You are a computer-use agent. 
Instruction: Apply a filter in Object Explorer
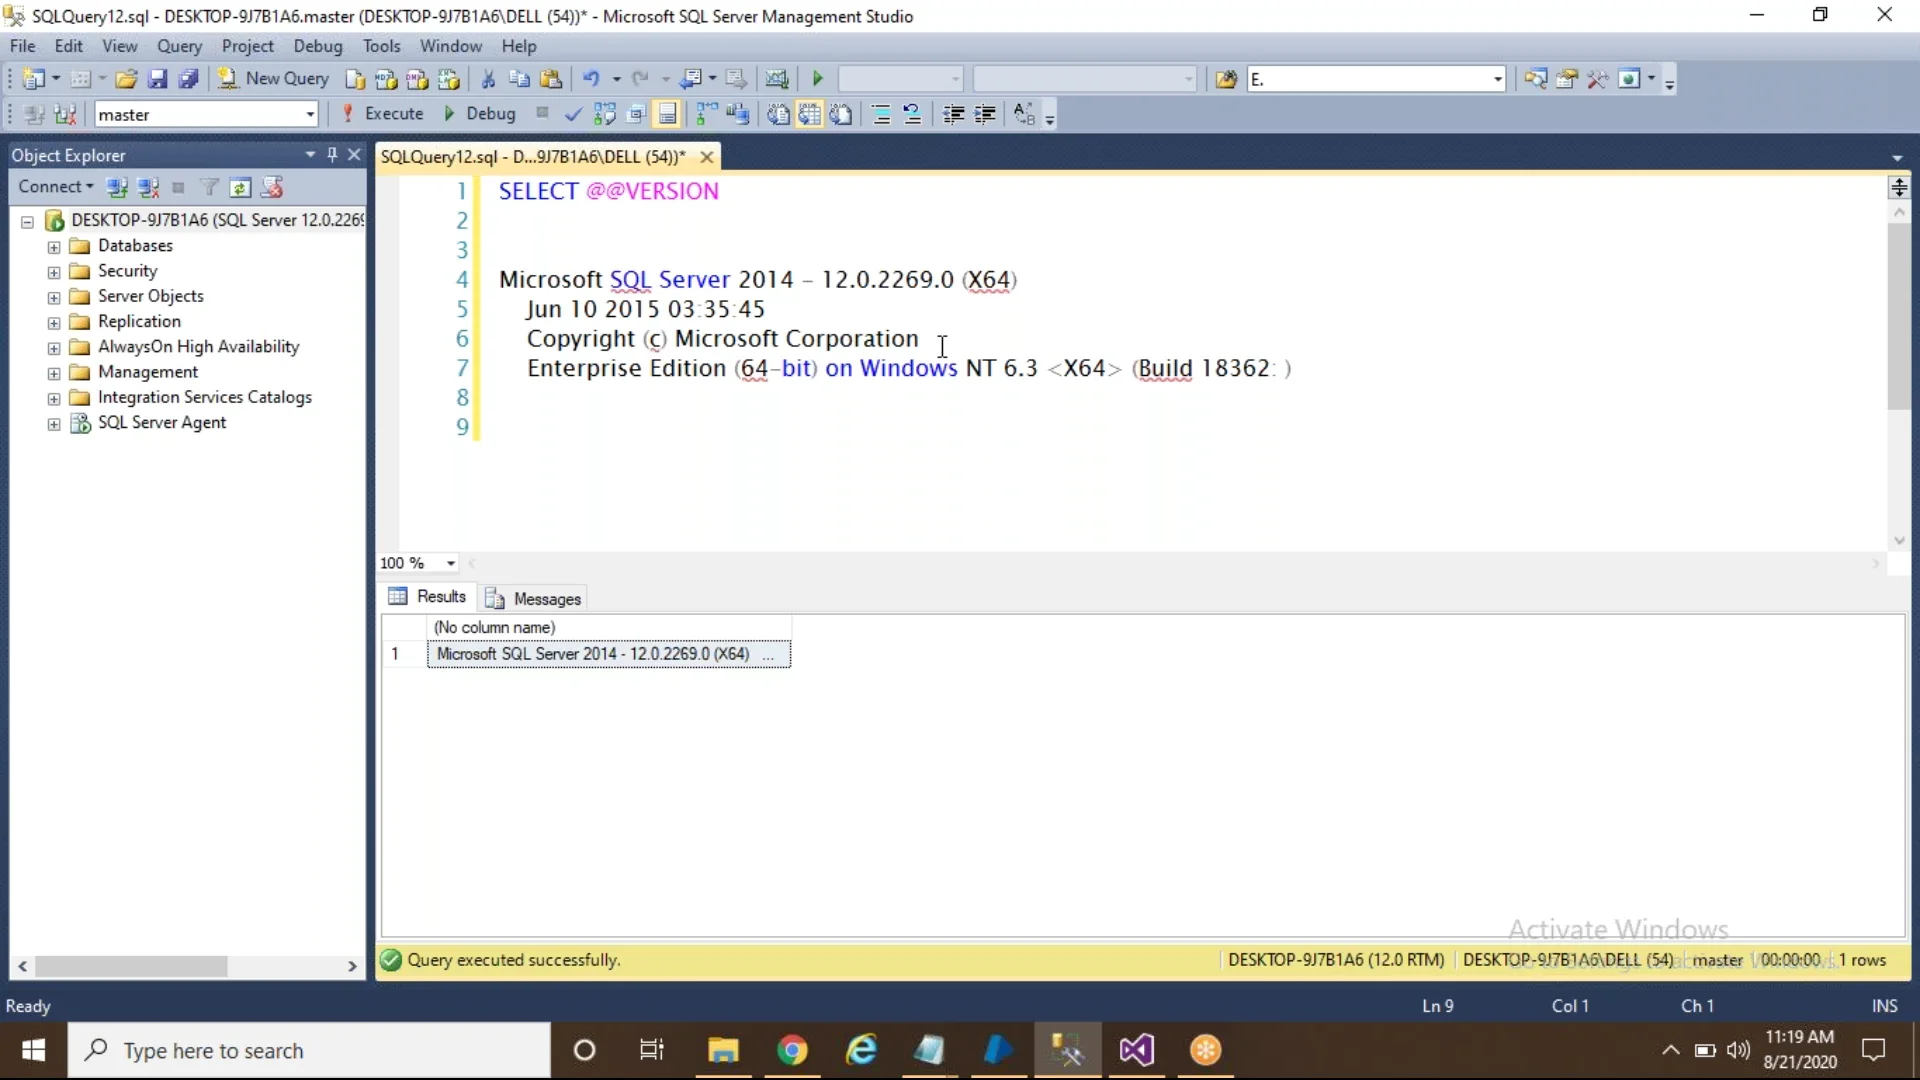209,187
